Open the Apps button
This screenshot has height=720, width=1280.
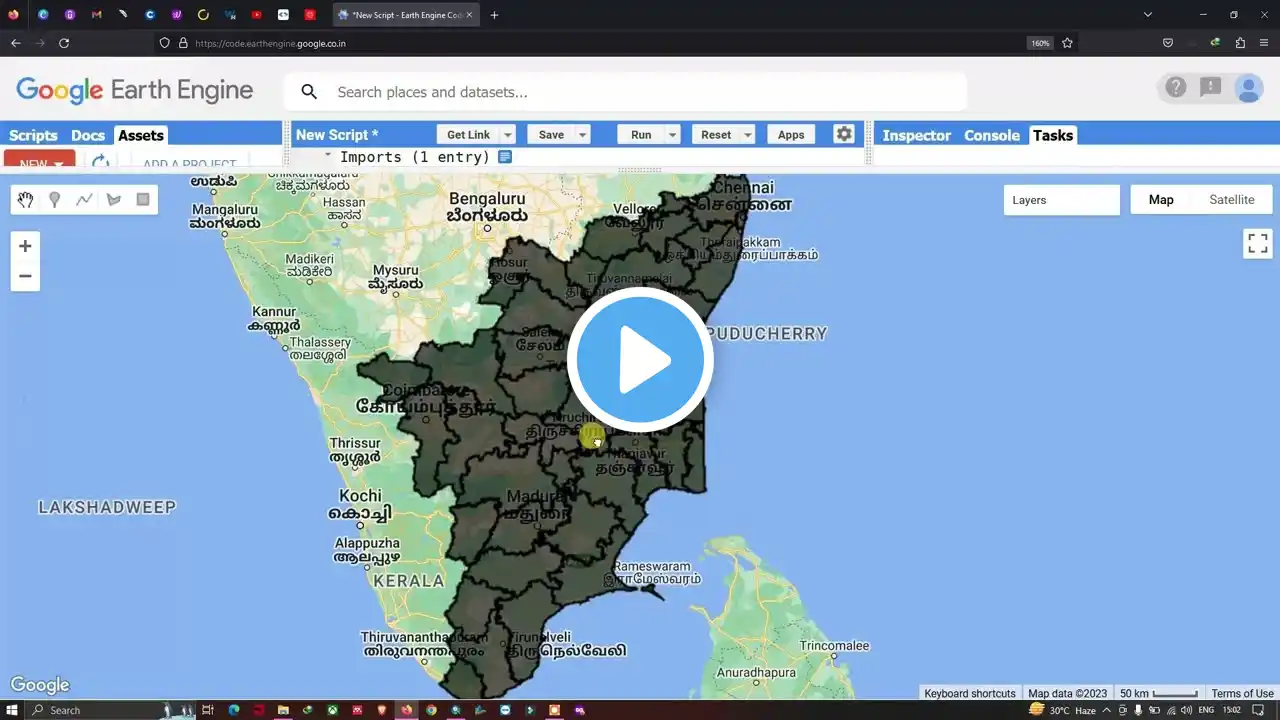(791, 134)
